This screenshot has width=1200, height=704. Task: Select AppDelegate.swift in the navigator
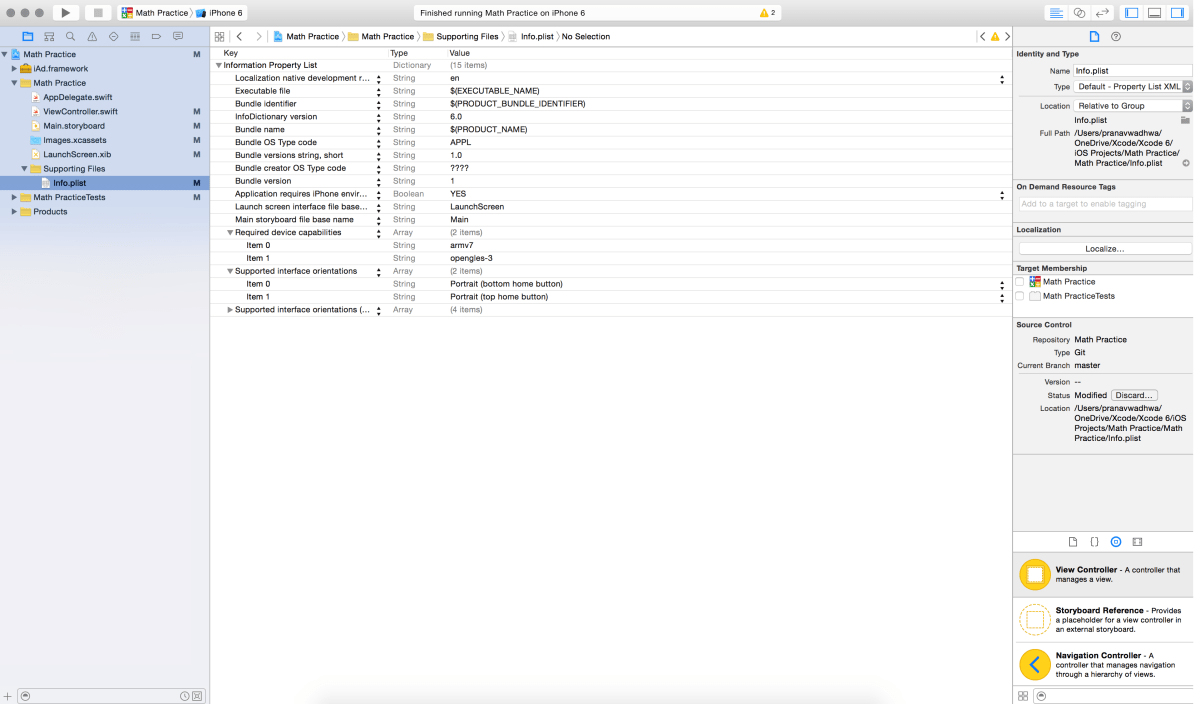click(77, 97)
